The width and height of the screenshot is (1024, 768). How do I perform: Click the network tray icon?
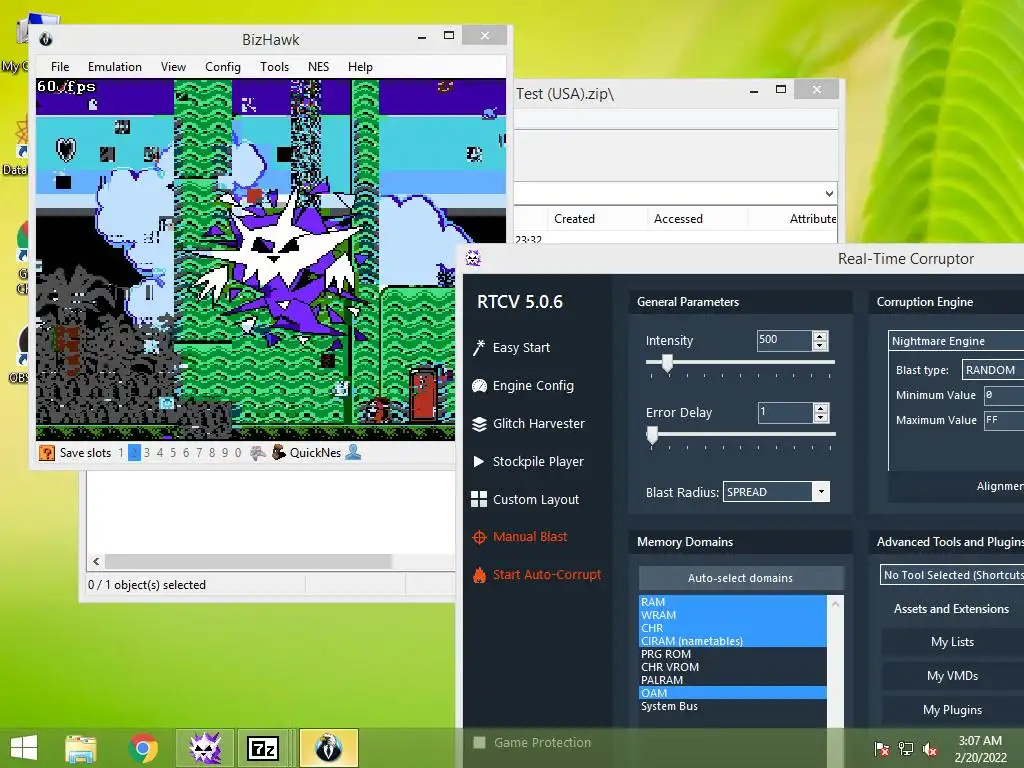[906, 749]
